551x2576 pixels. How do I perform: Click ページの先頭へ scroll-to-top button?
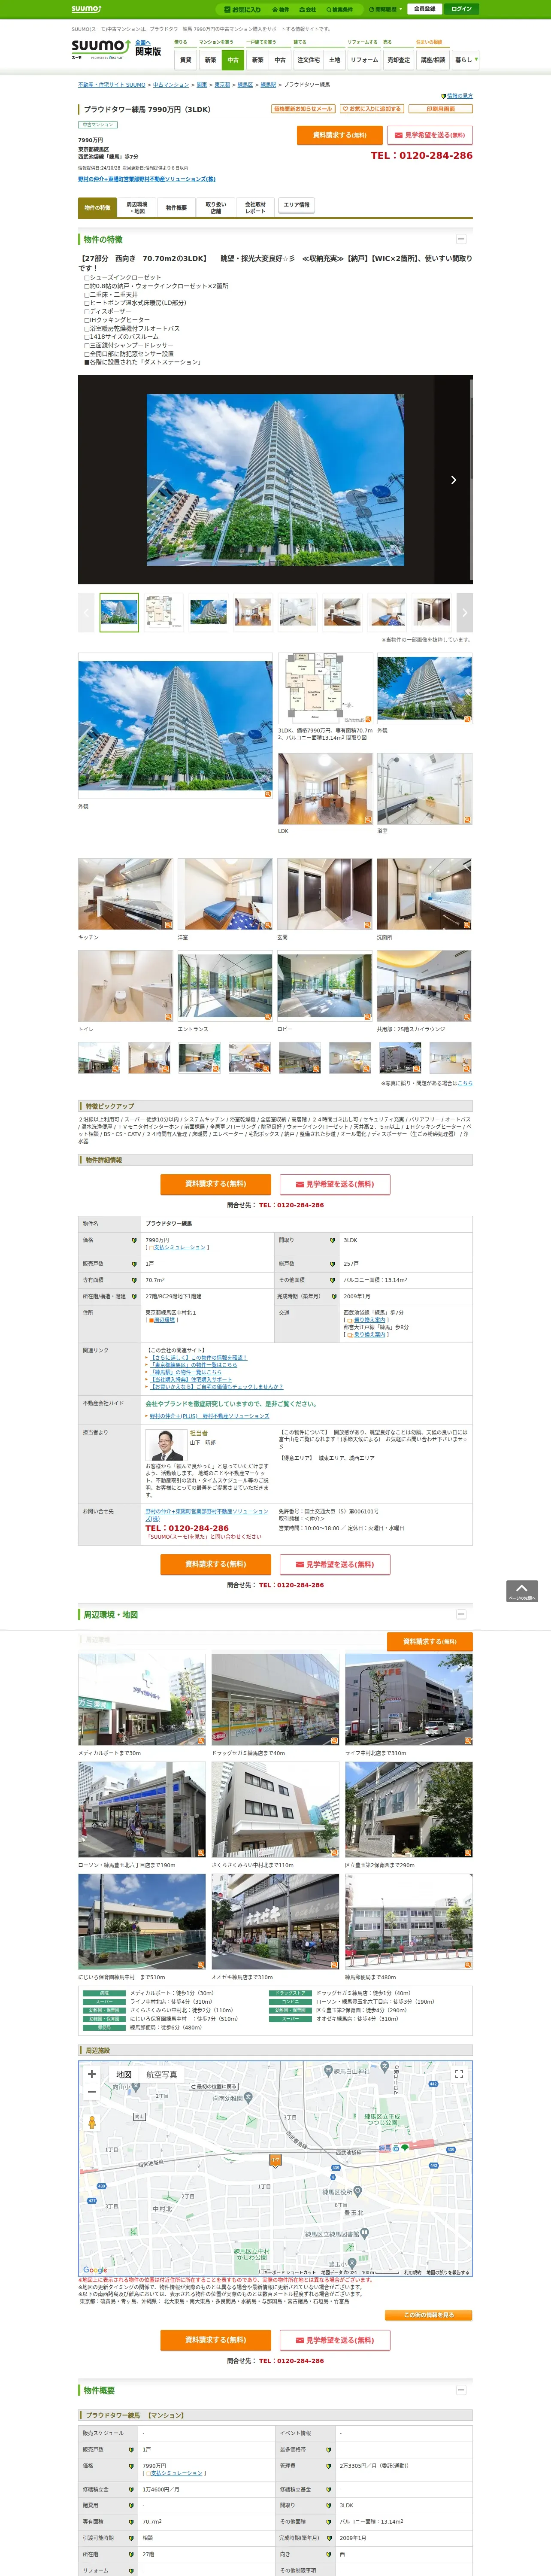pyautogui.click(x=522, y=1591)
